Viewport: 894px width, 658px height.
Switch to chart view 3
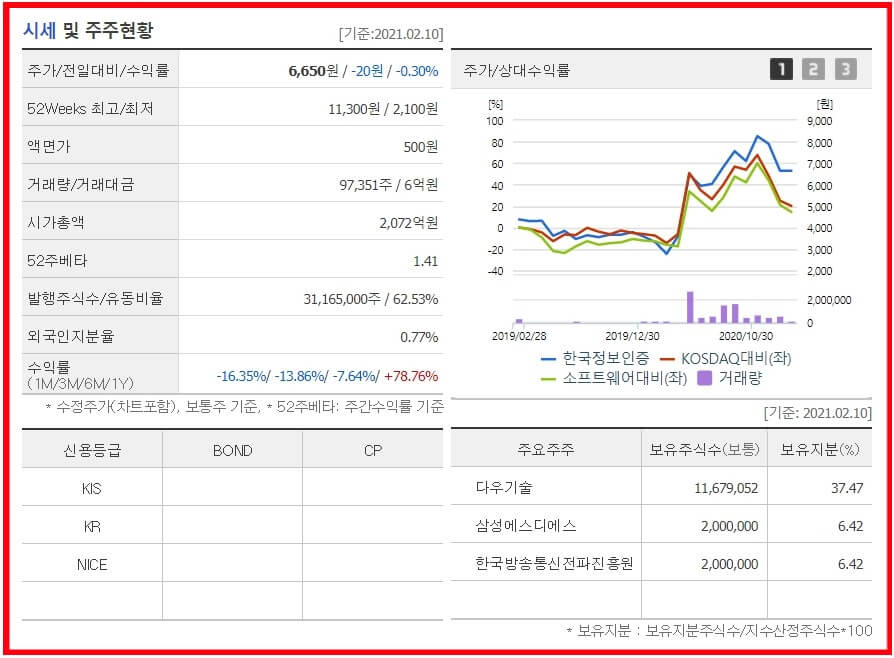click(x=846, y=70)
